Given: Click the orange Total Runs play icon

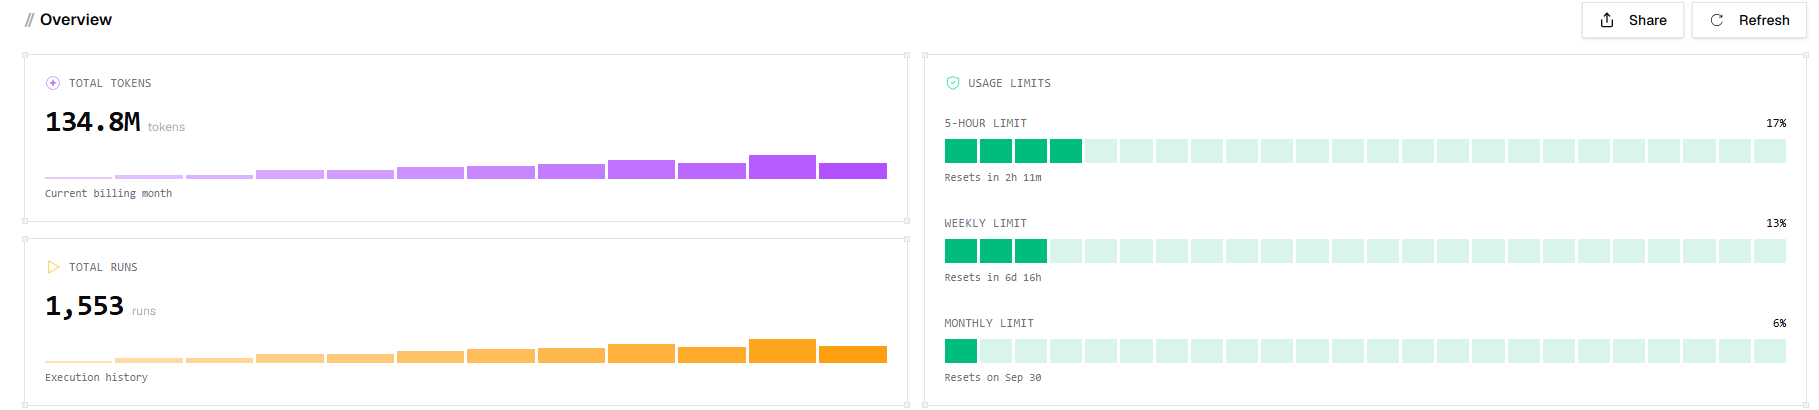Looking at the screenshot, I should click(53, 267).
